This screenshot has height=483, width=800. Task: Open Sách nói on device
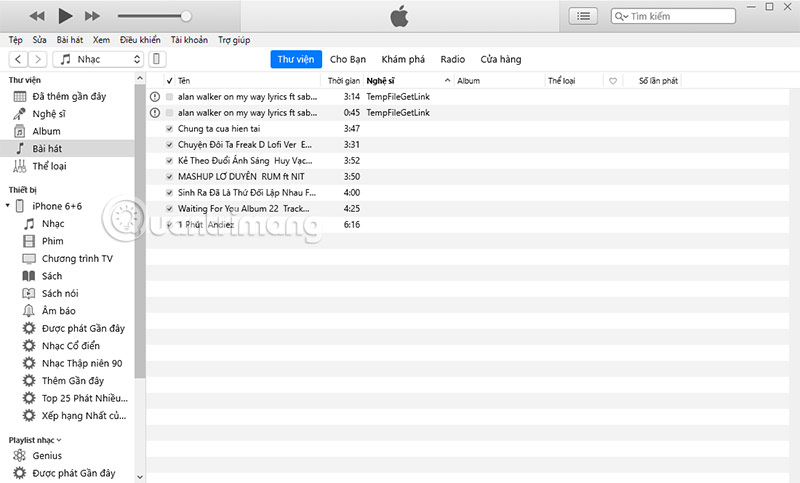60,293
